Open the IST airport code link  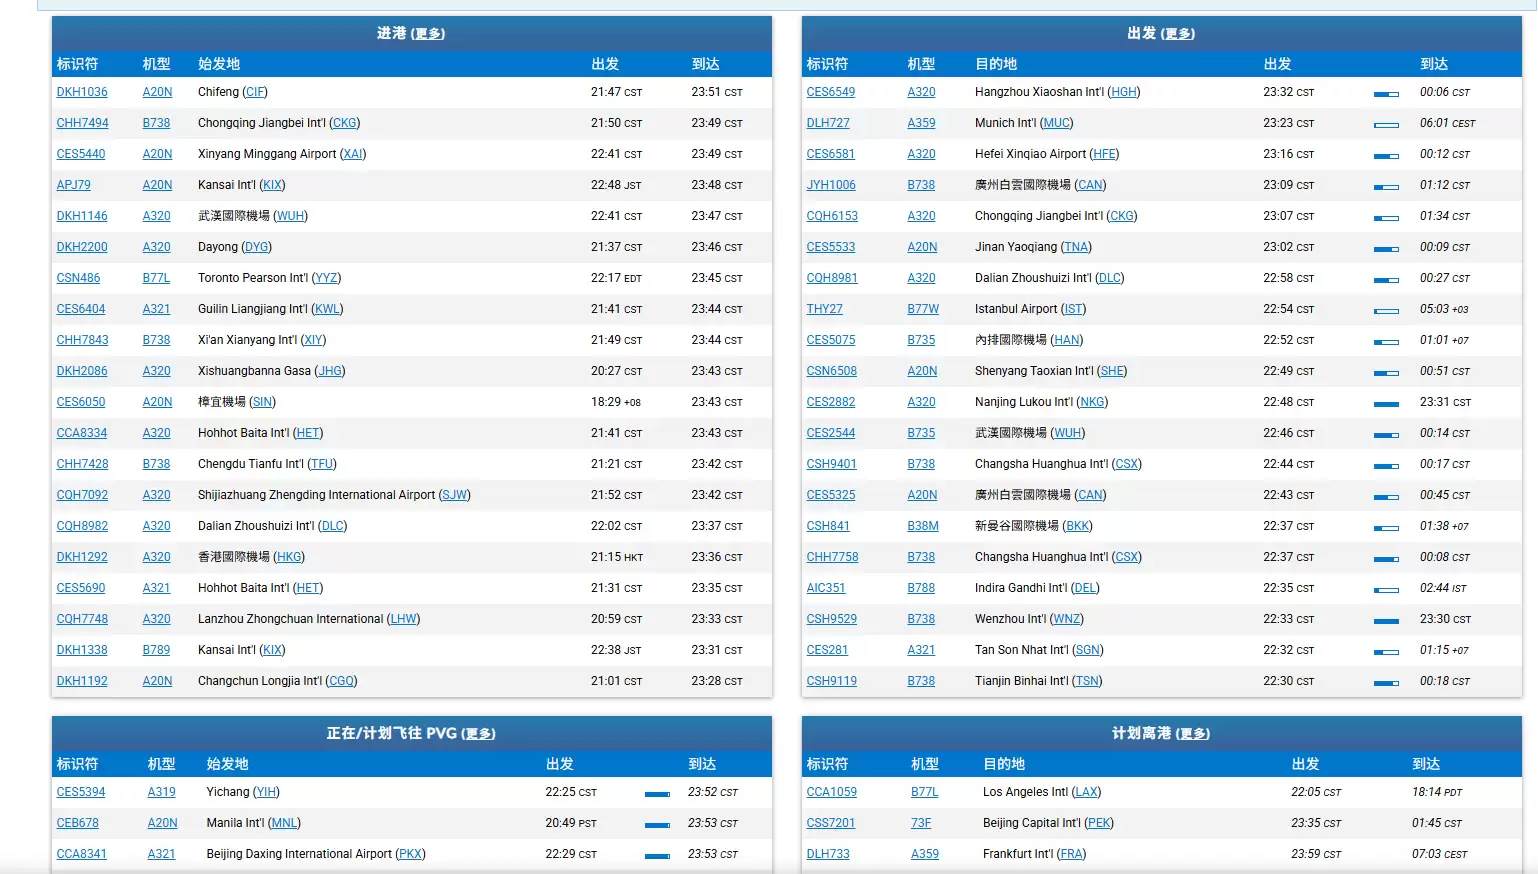tap(1073, 309)
